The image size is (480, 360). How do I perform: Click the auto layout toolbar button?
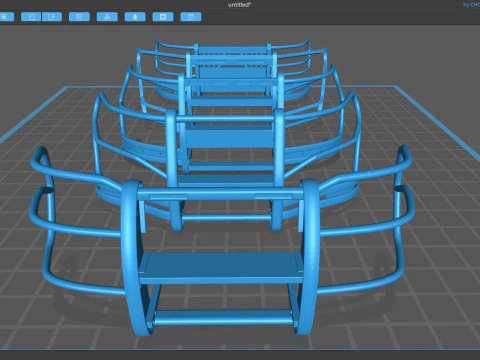click(x=107, y=17)
